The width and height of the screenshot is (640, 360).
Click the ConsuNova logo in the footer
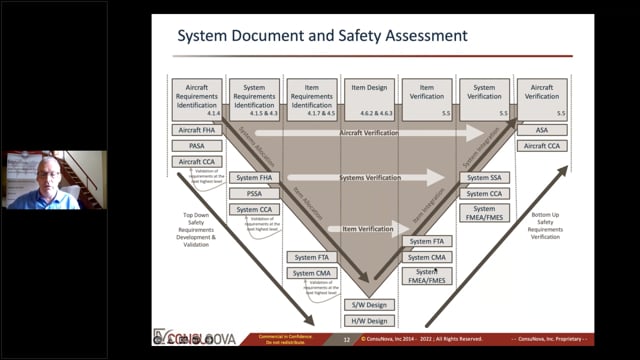[195, 337]
